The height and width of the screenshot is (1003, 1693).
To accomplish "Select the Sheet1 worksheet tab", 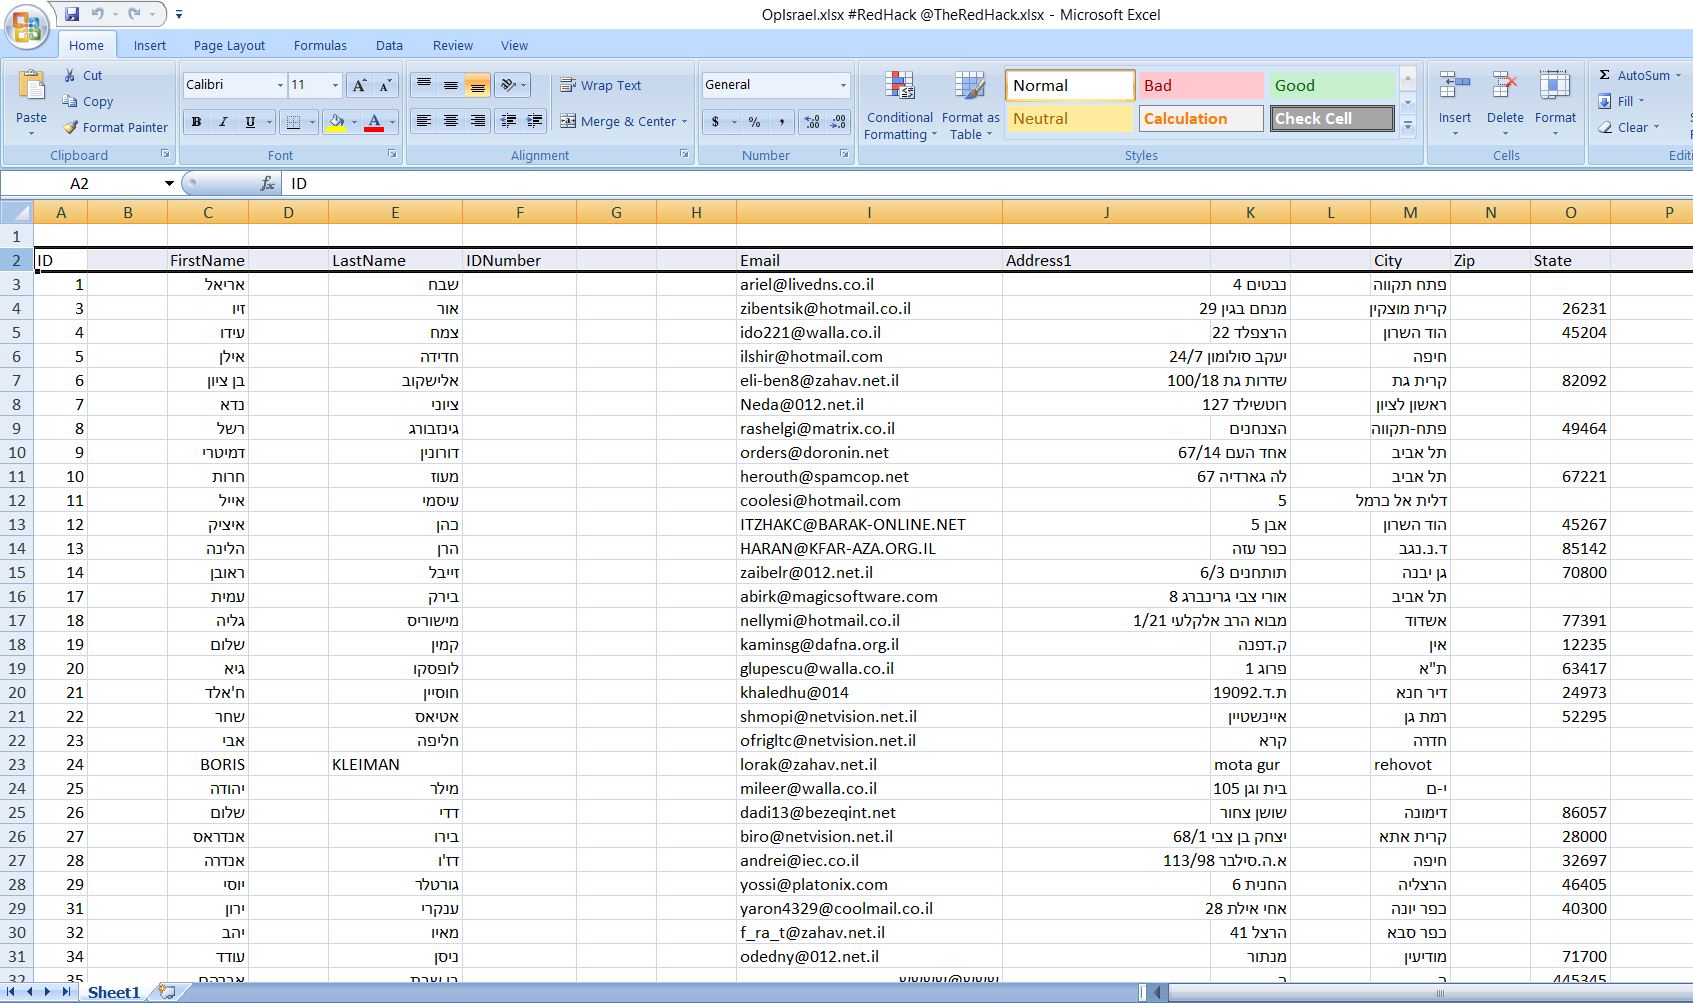I will pyautogui.click(x=113, y=992).
